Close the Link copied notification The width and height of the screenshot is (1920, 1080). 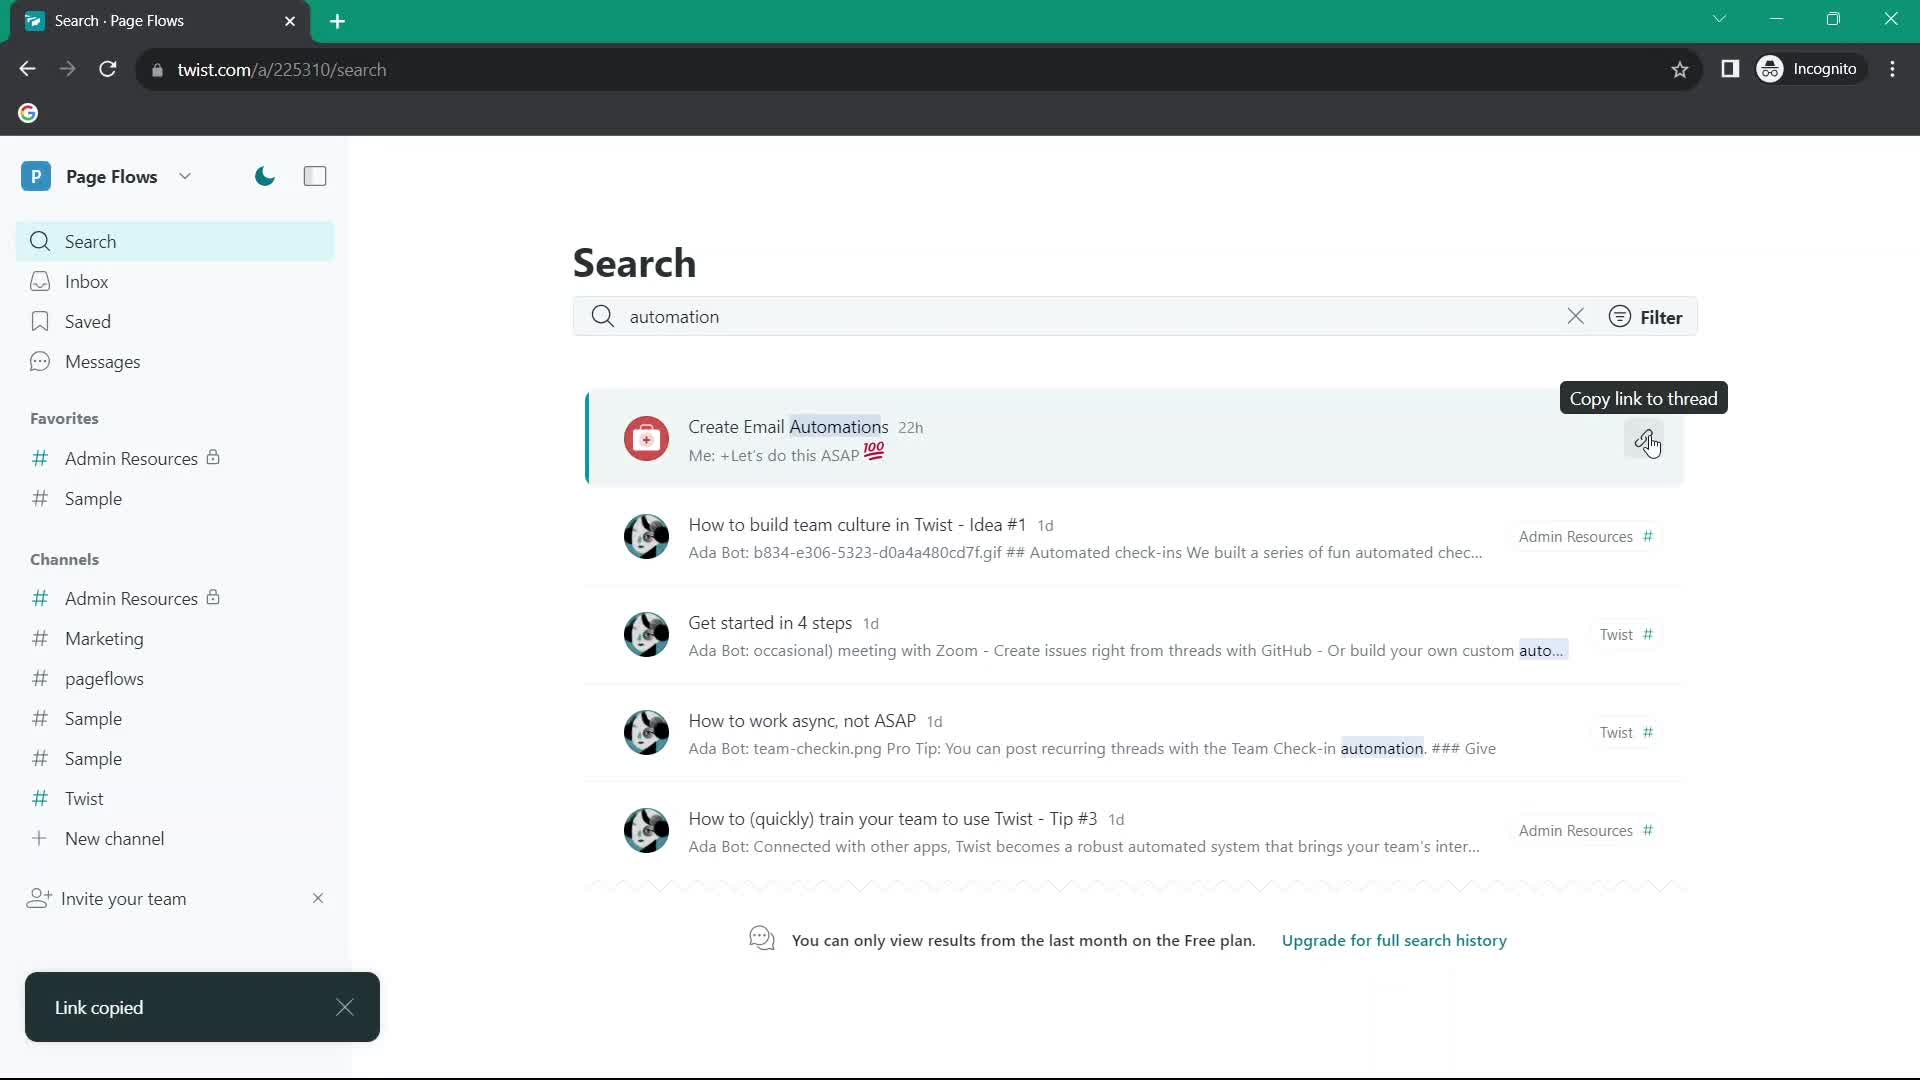pos(344,1006)
